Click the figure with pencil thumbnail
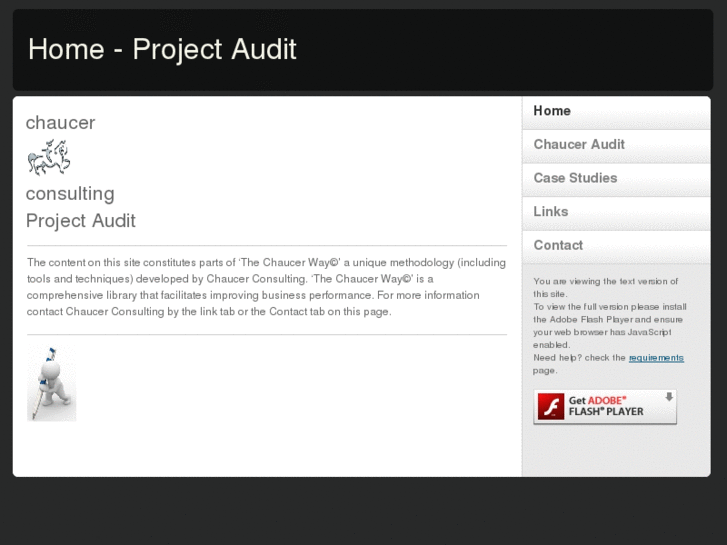Image resolution: width=727 pixels, height=545 pixels. coord(51,383)
